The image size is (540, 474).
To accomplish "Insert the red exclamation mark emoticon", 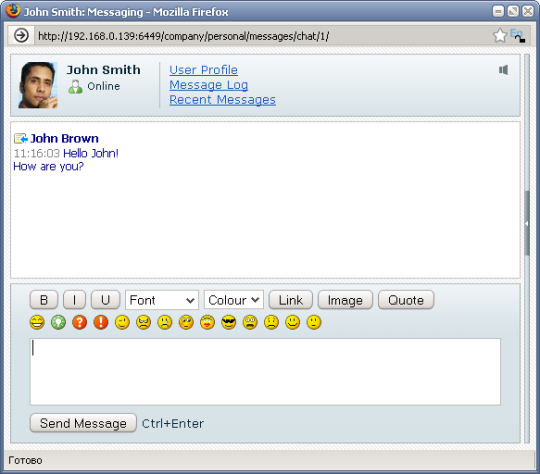I will point(101,322).
